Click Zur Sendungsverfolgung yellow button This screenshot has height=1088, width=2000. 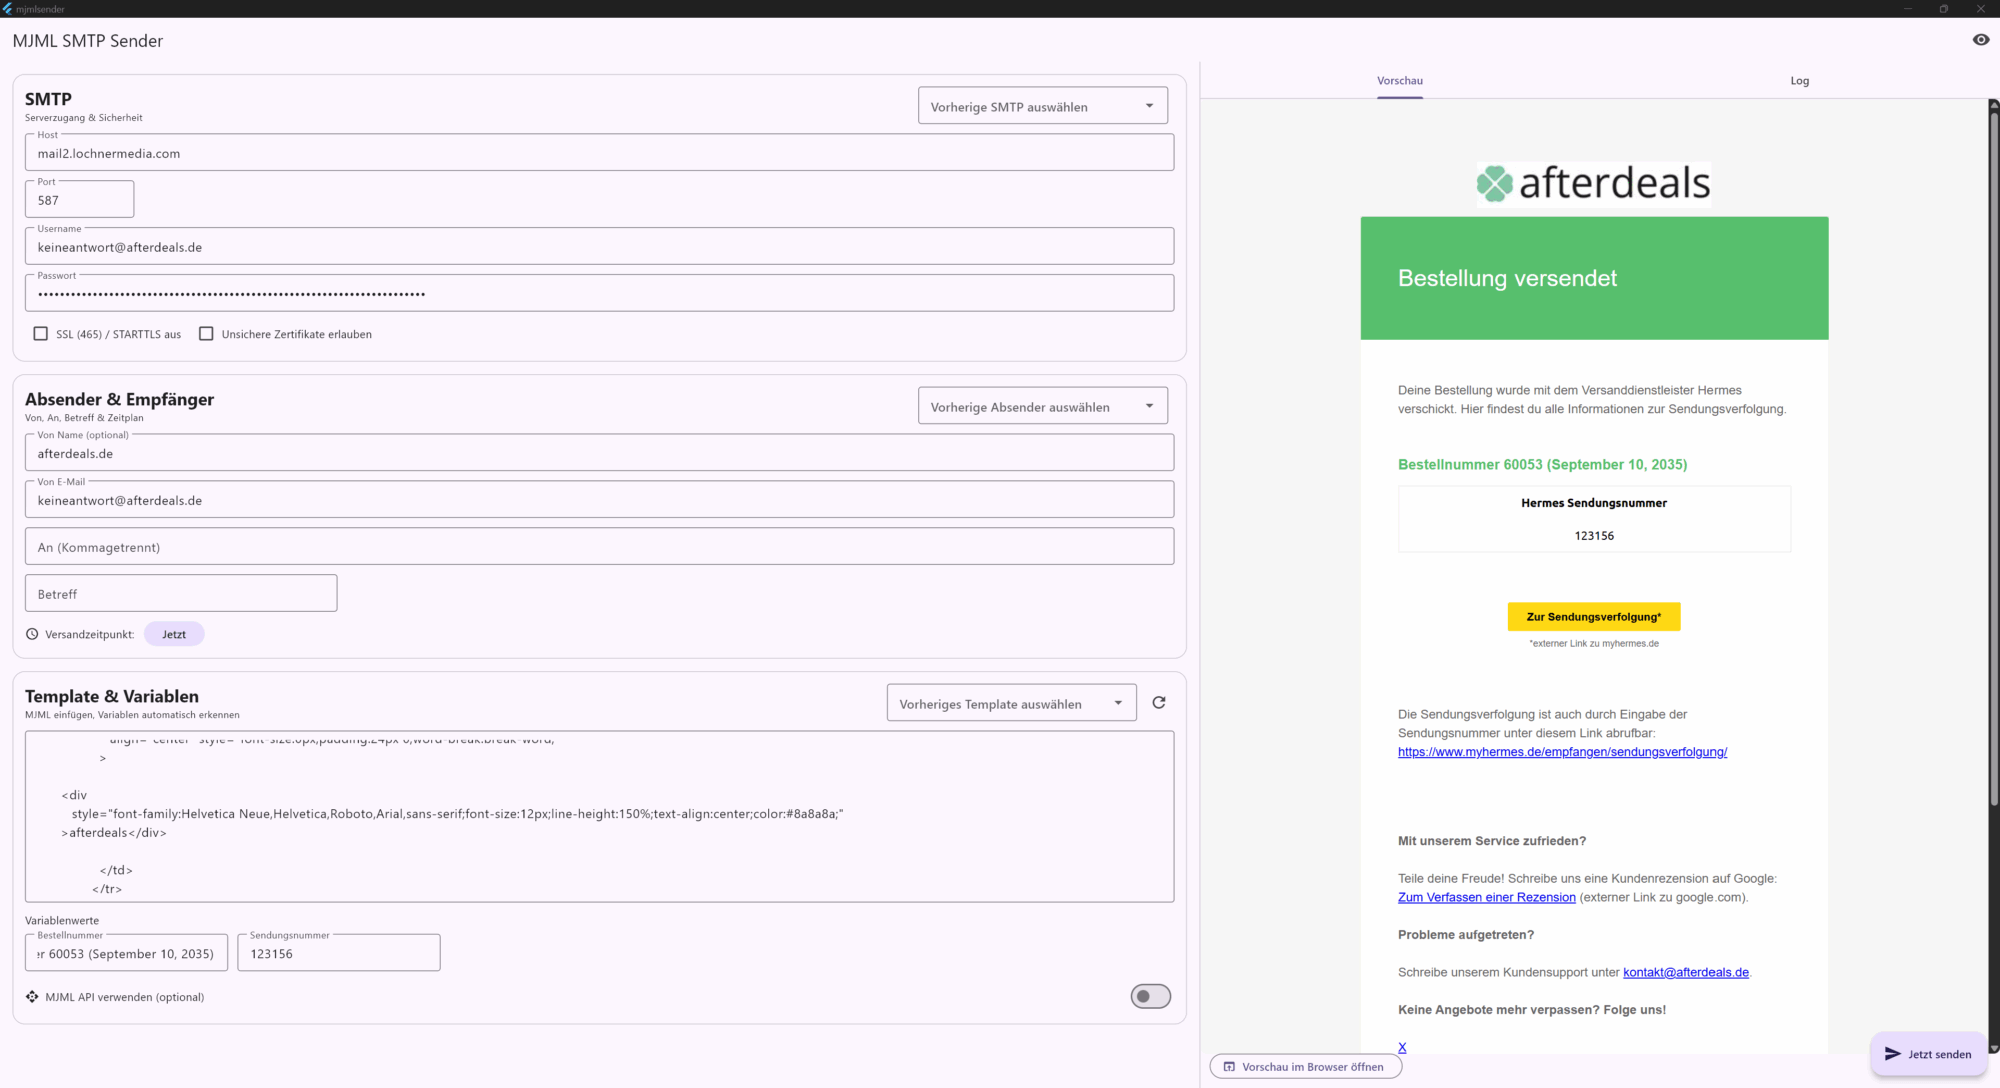click(1593, 617)
